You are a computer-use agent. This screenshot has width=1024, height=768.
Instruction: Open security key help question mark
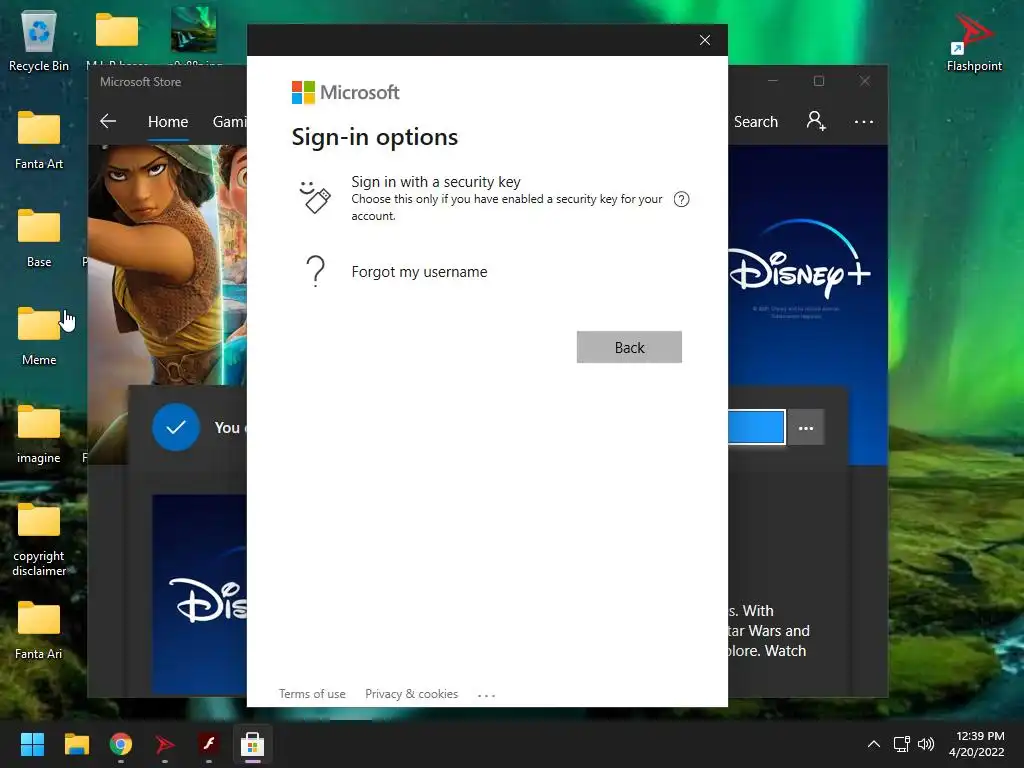pos(681,199)
